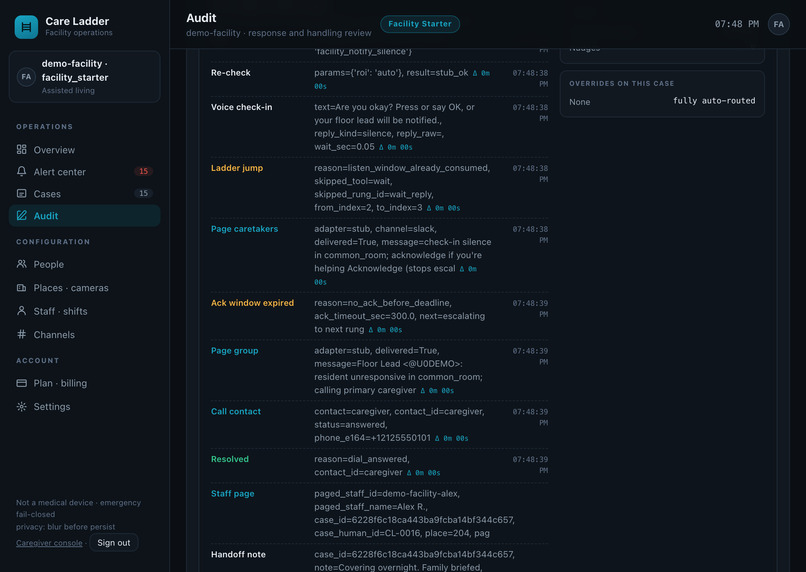Click the Re-check 07:48:38 timestamp
Screen dimensions: 806x572
530,78
